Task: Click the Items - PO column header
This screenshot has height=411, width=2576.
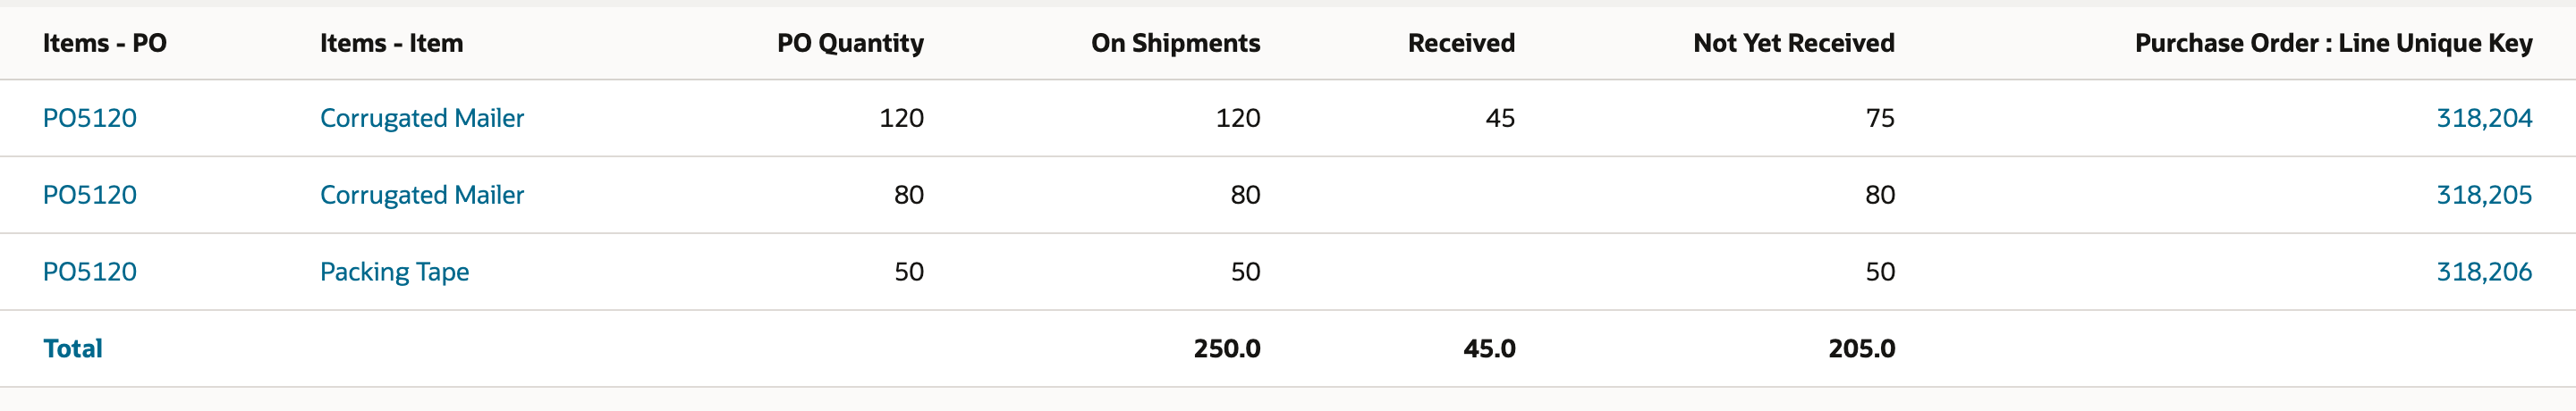Action: click(x=104, y=43)
